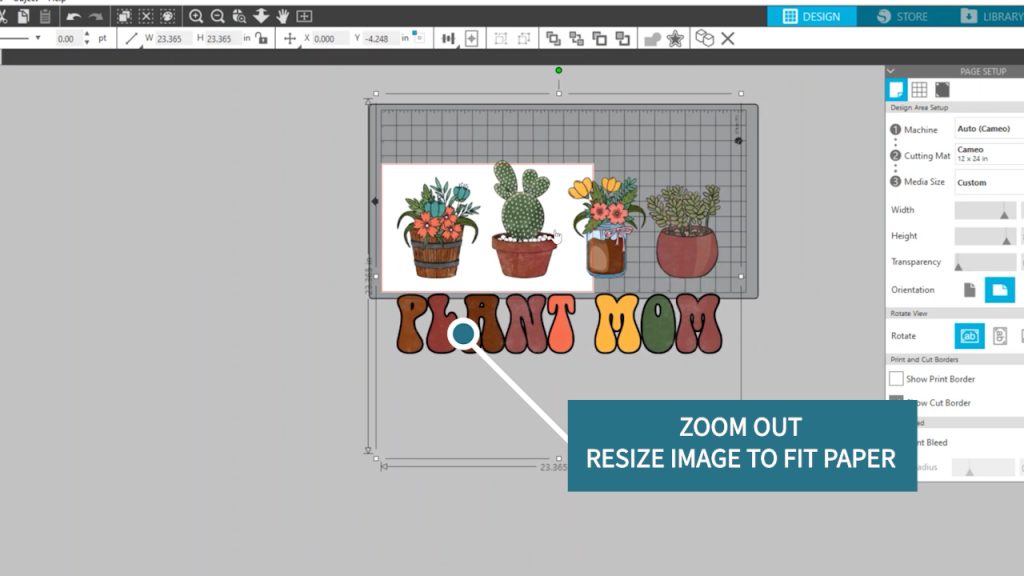Viewport: 1024px width, 576px height.
Task: Click the Transparency slider
Action: coord(985,262)
